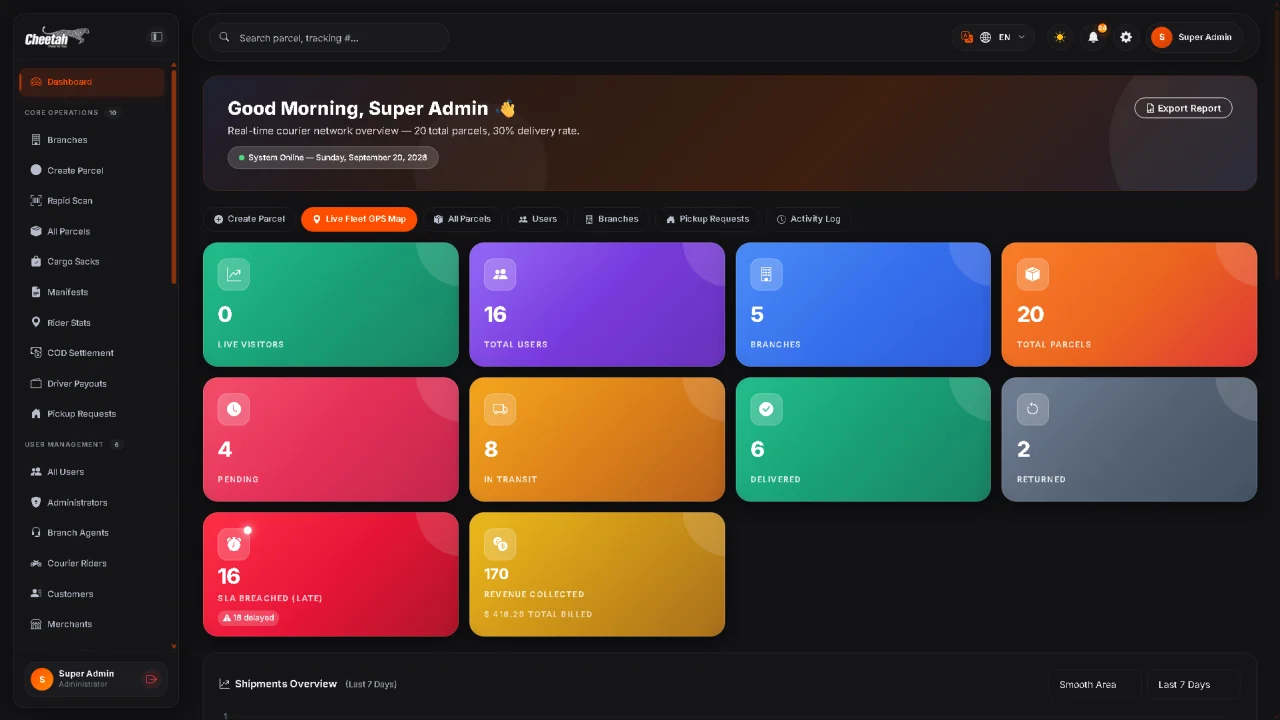The height and width of the screenshot is (720, 1280).
Task: Open Customers sidebar item
Action: [92, 594]
